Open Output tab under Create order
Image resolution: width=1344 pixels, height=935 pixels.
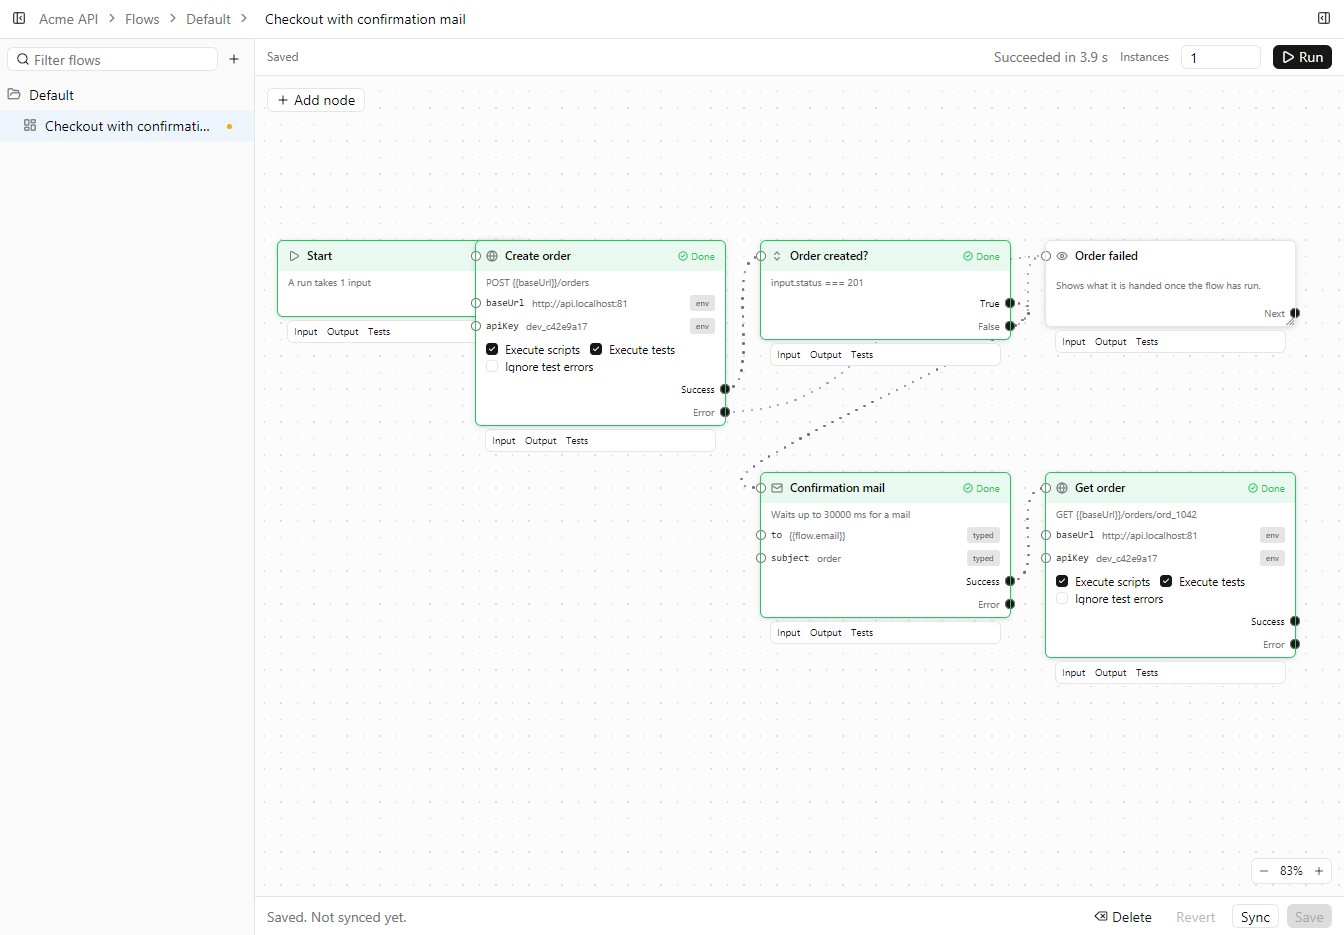541,441
